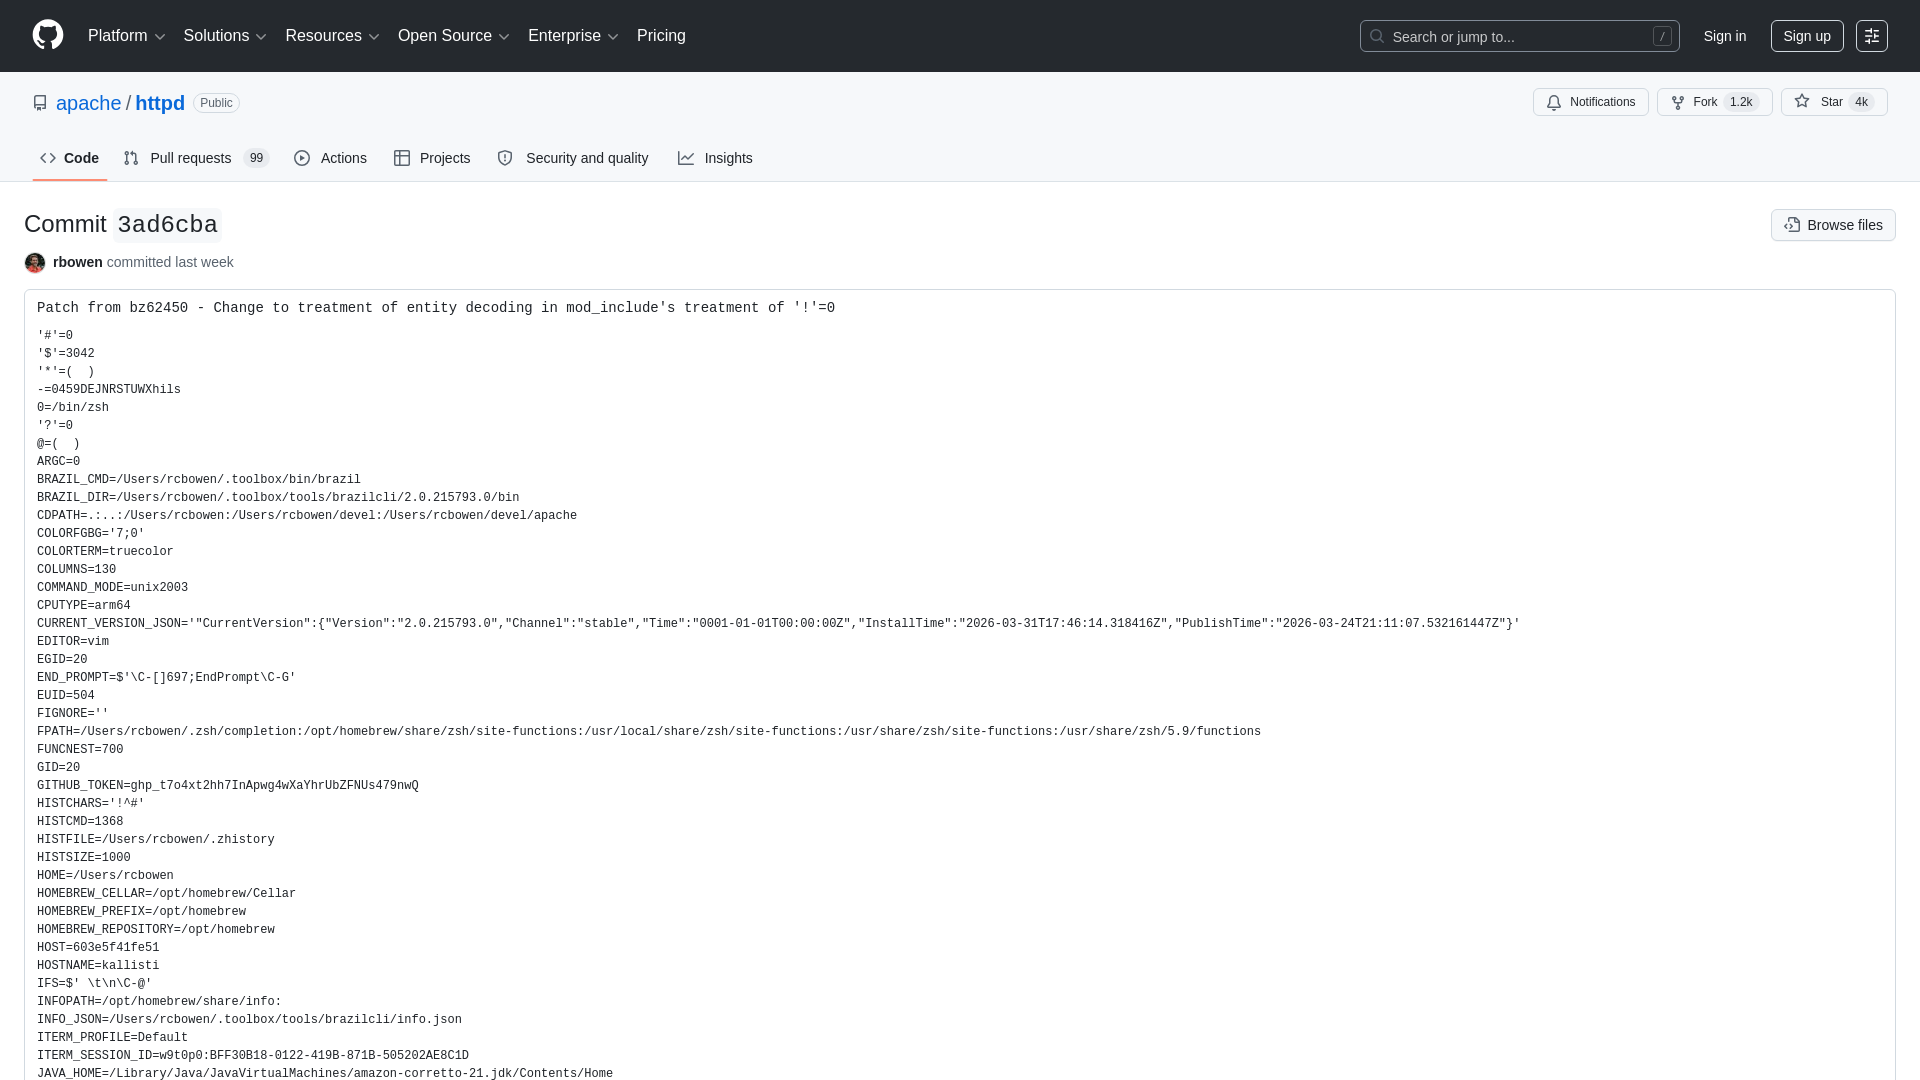Click the Security shield icon
Image resolution: width=1920 pixels, height=1080 pixels.
(505, 158)
